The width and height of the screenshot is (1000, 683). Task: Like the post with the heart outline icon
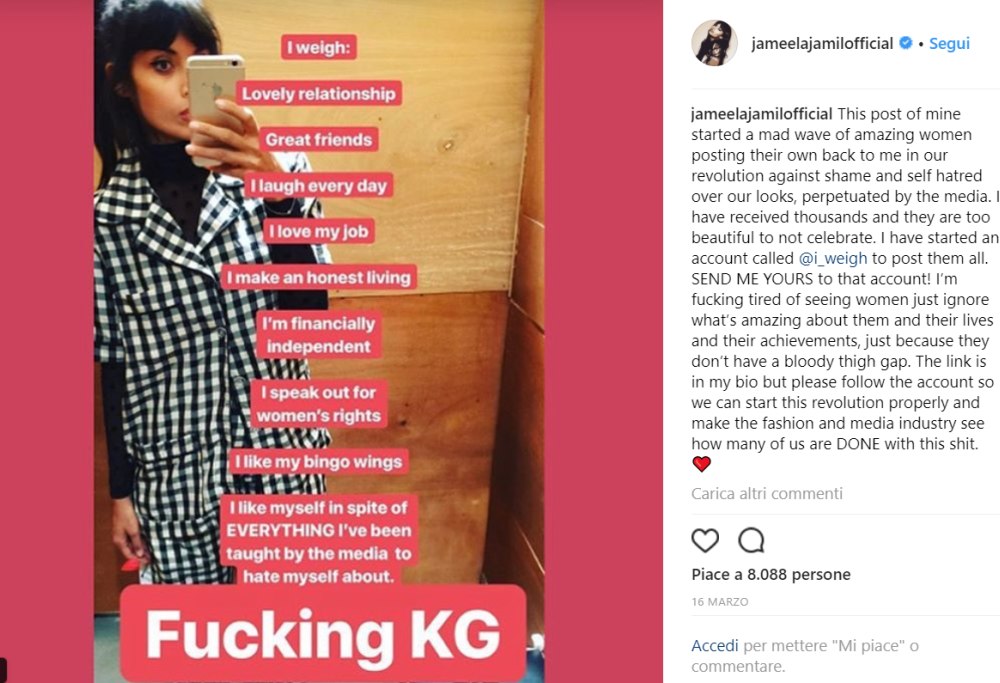coord(705,540)
